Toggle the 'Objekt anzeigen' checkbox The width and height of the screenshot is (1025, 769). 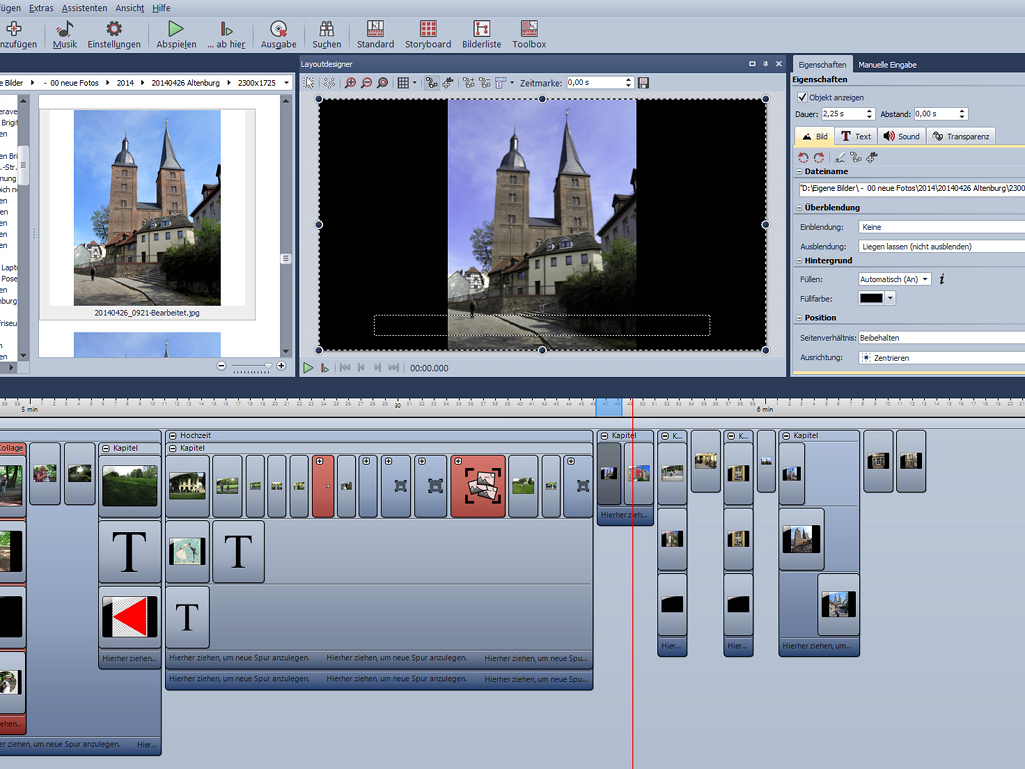pos(802,98)
